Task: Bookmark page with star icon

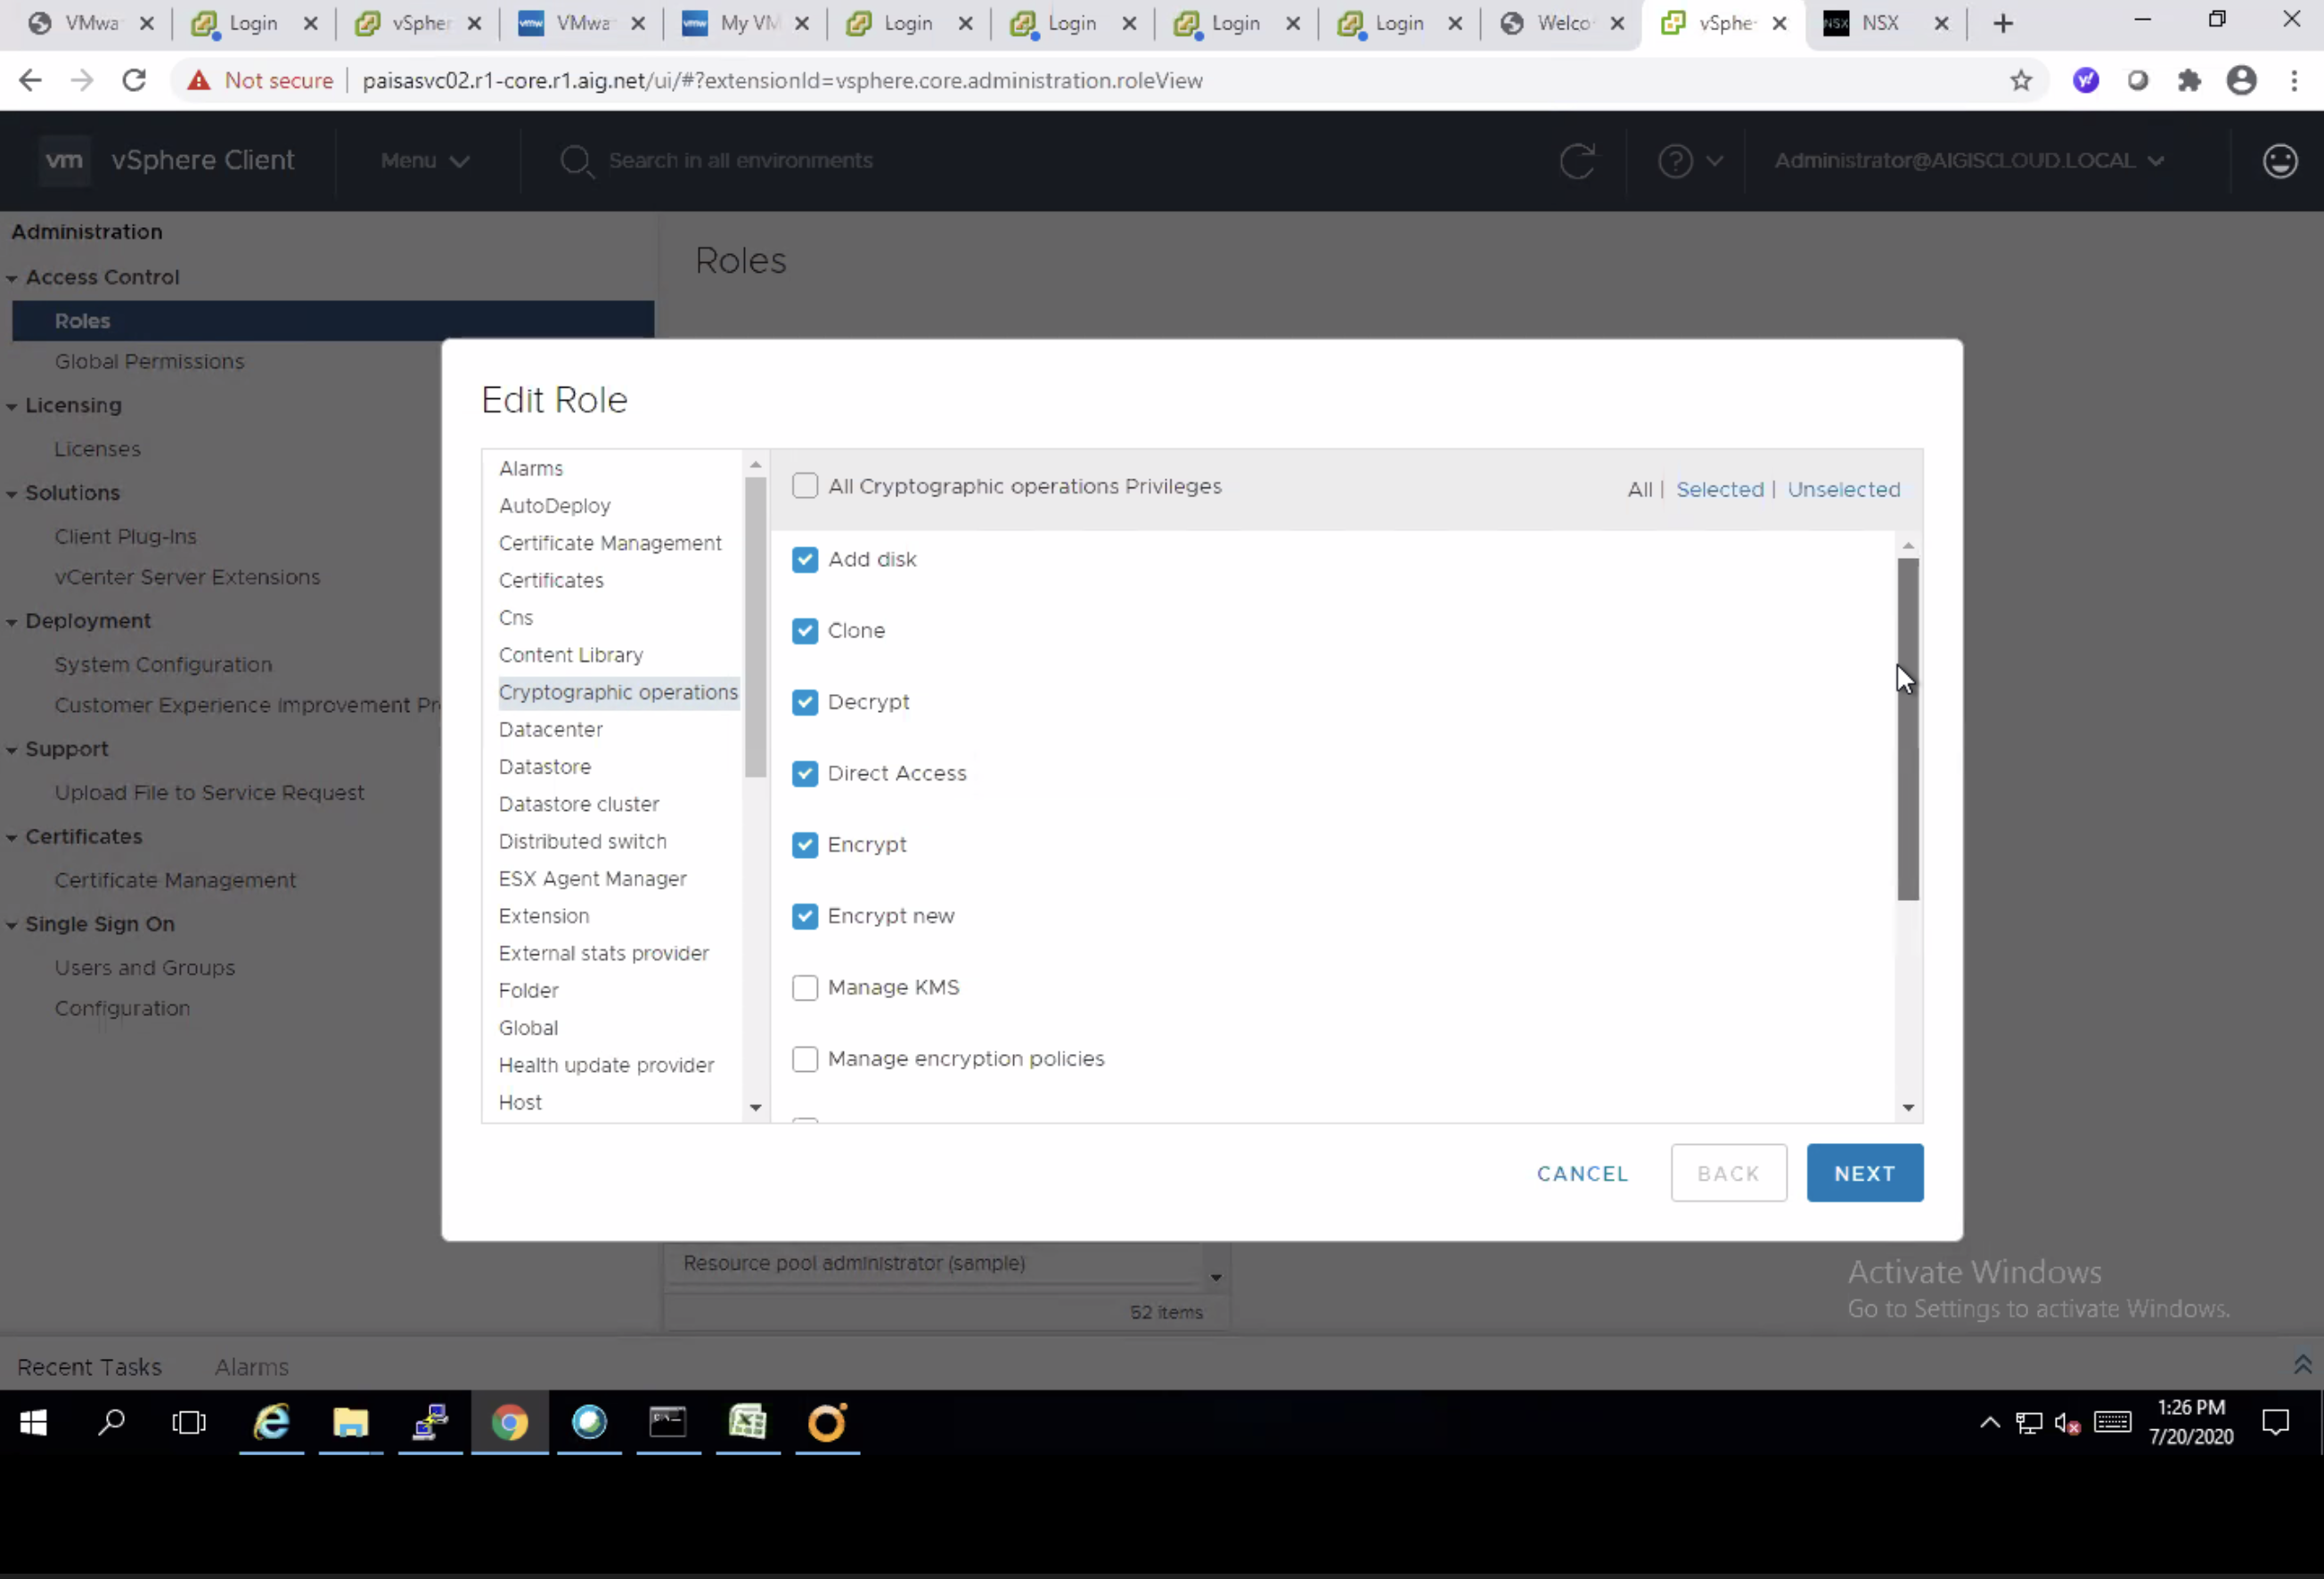Action: (x=2021, y=80)
